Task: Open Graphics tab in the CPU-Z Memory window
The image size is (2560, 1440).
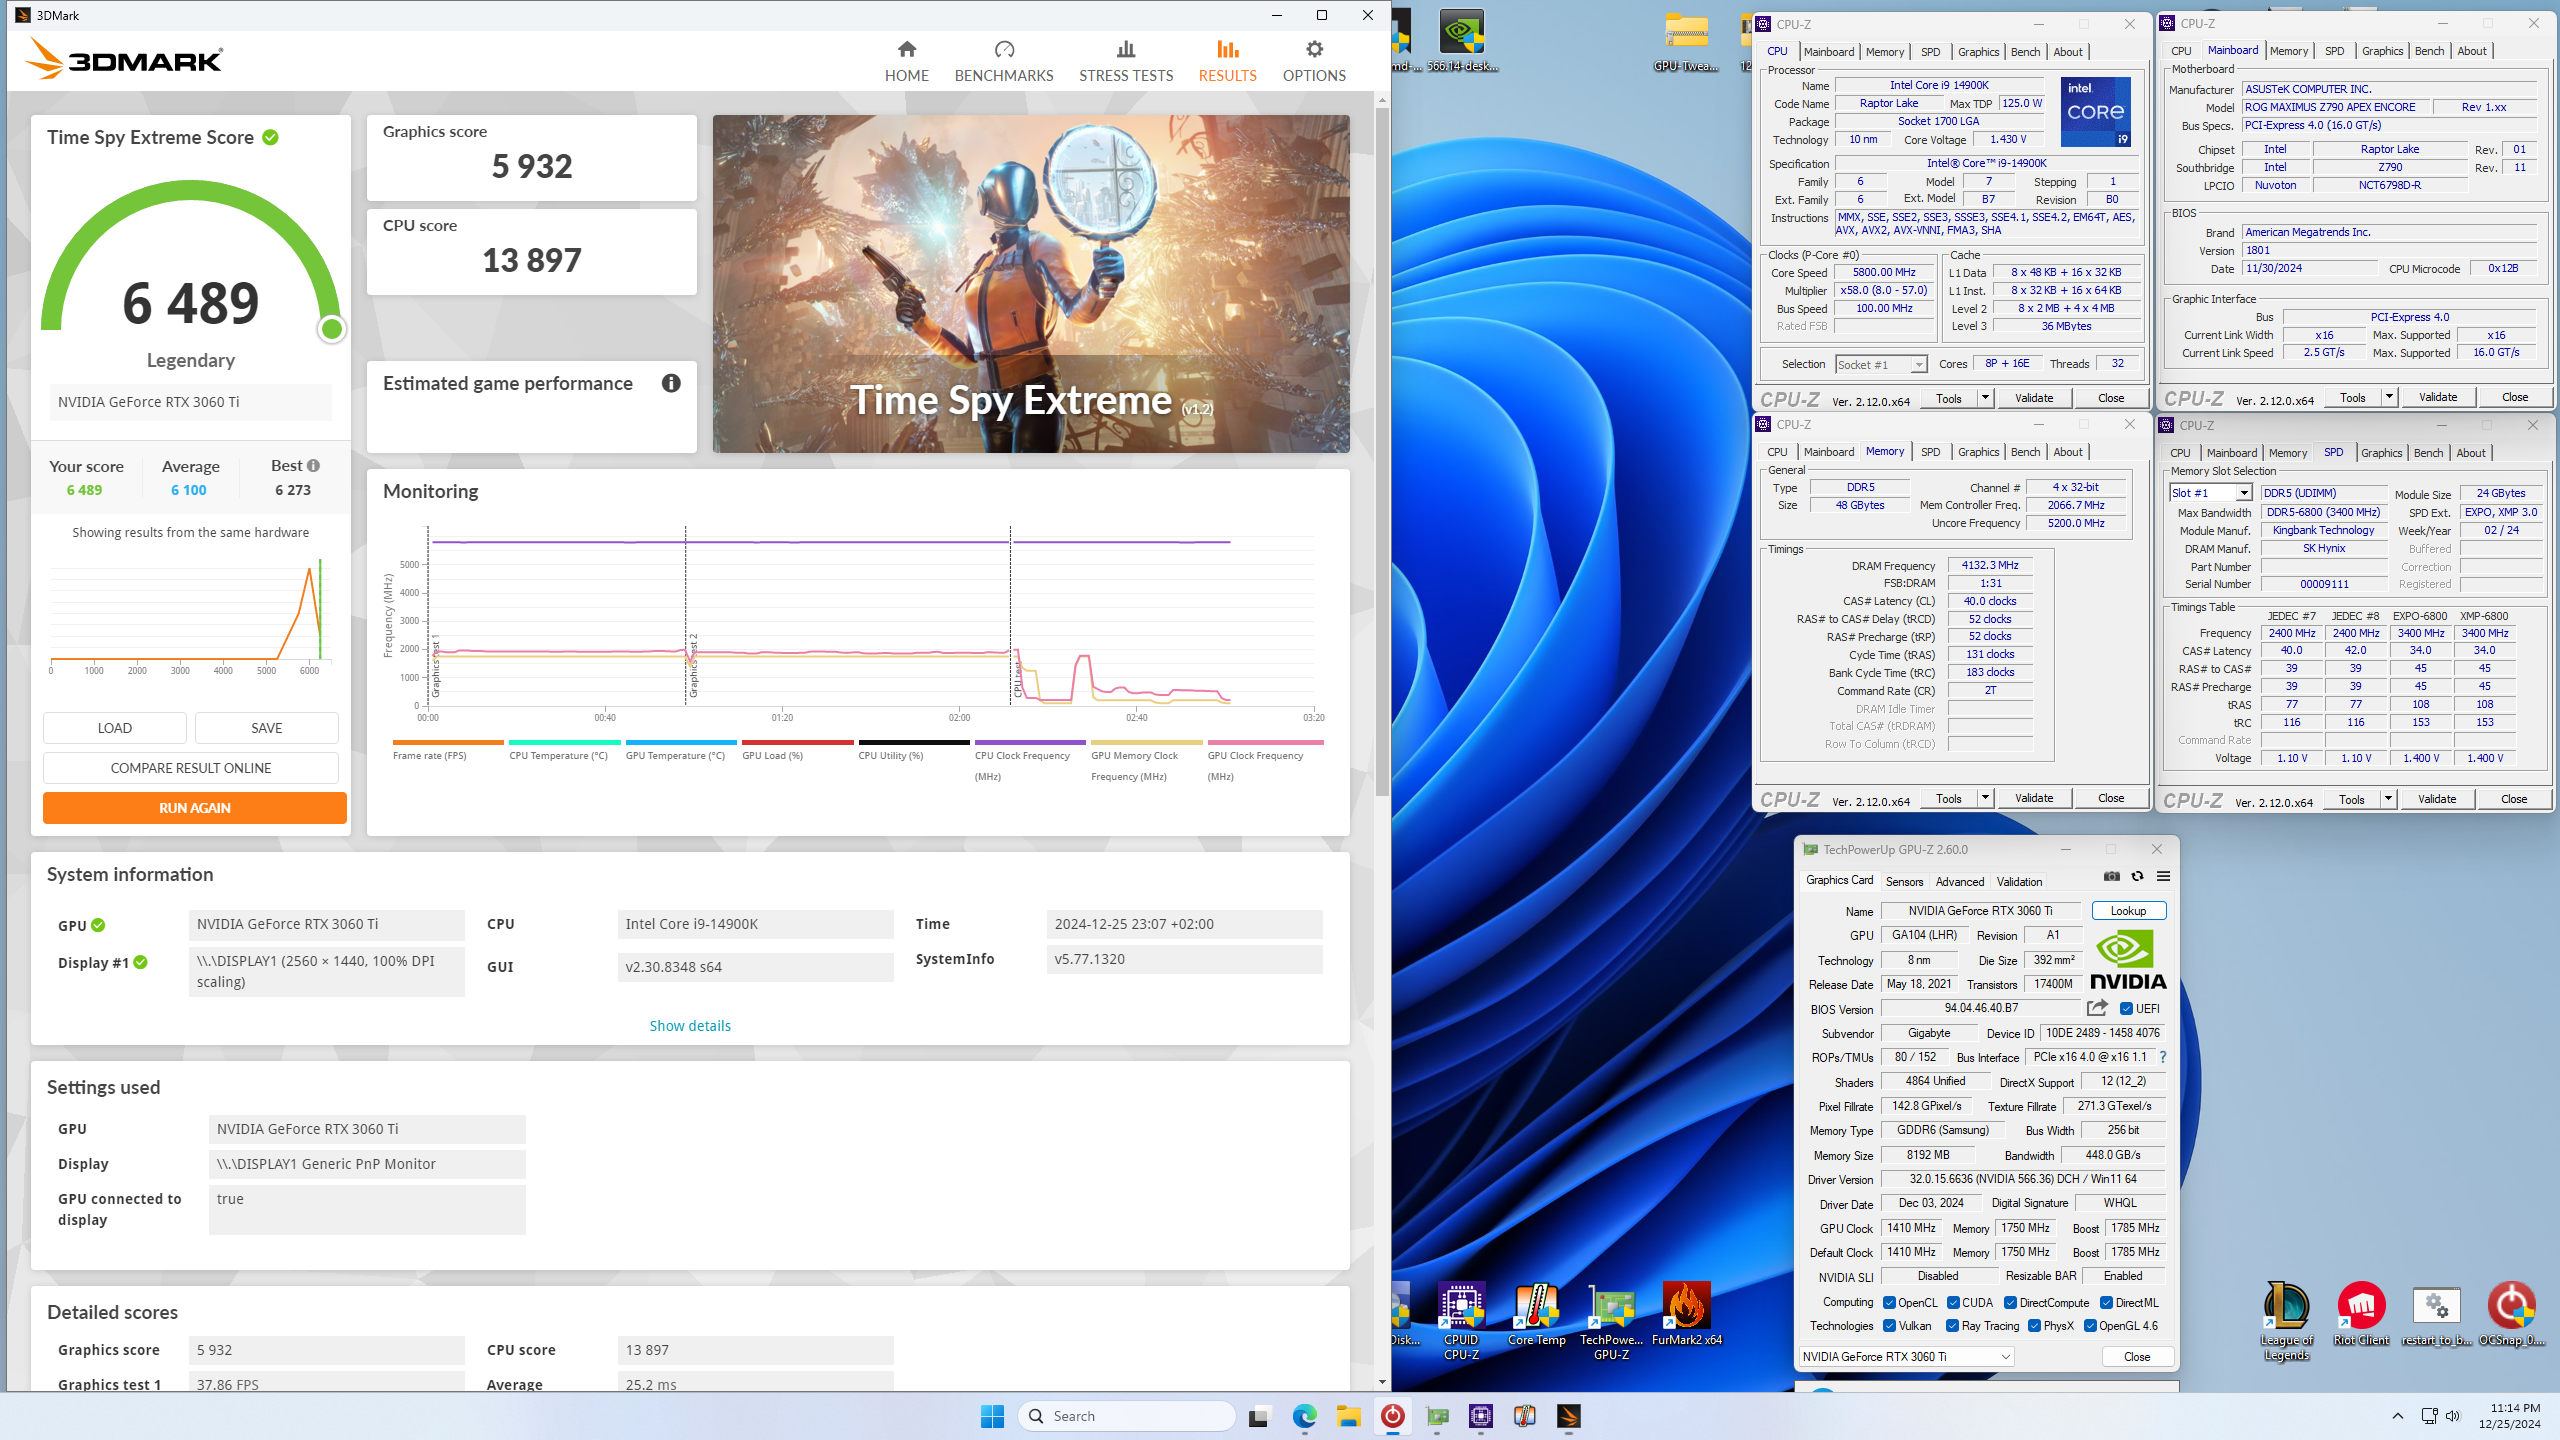Action: click(1978, 452)
